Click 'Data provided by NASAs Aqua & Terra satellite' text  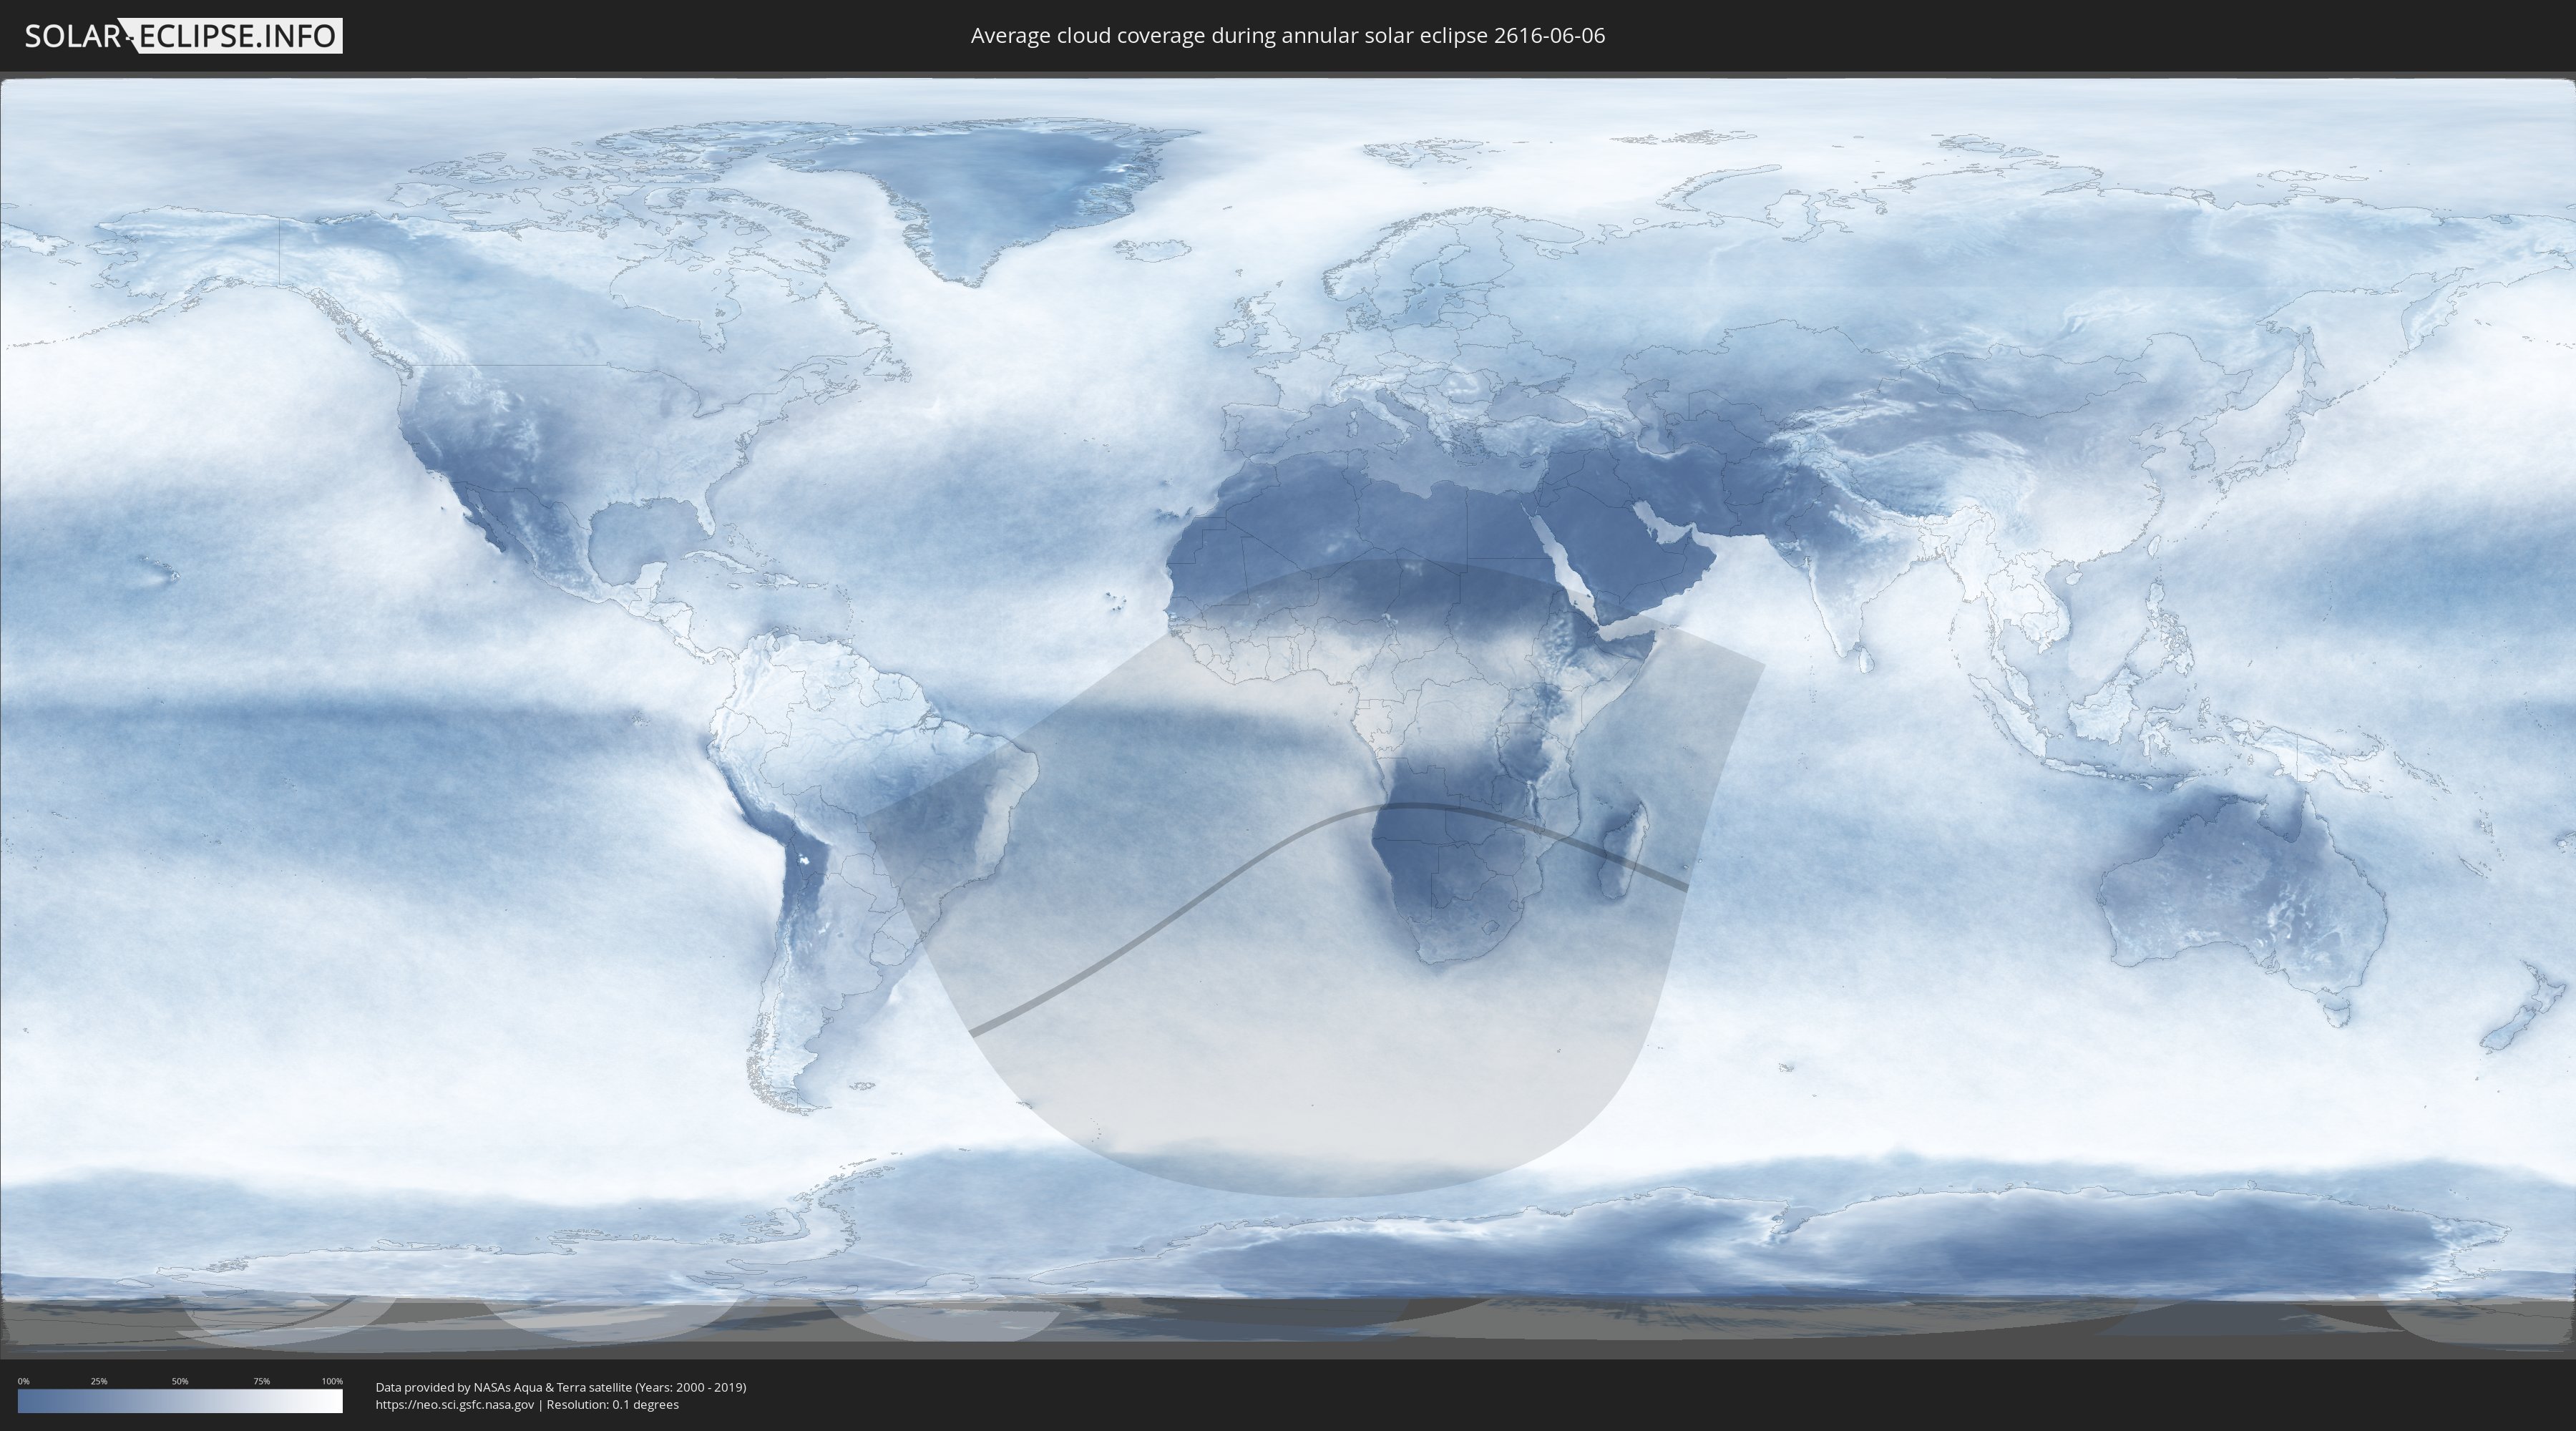(504, 1387)
